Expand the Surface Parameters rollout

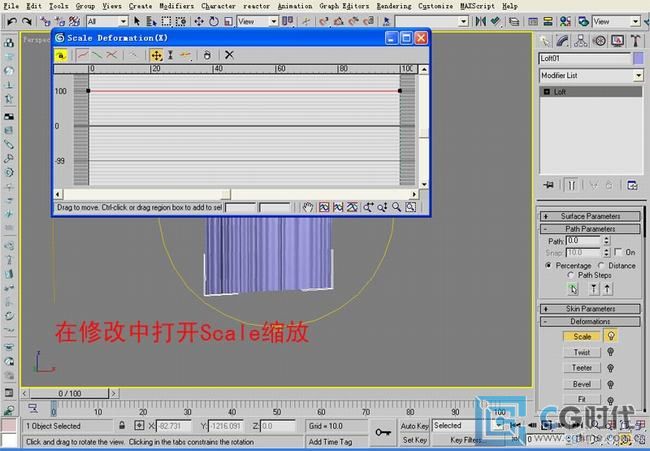pos(590,216)
